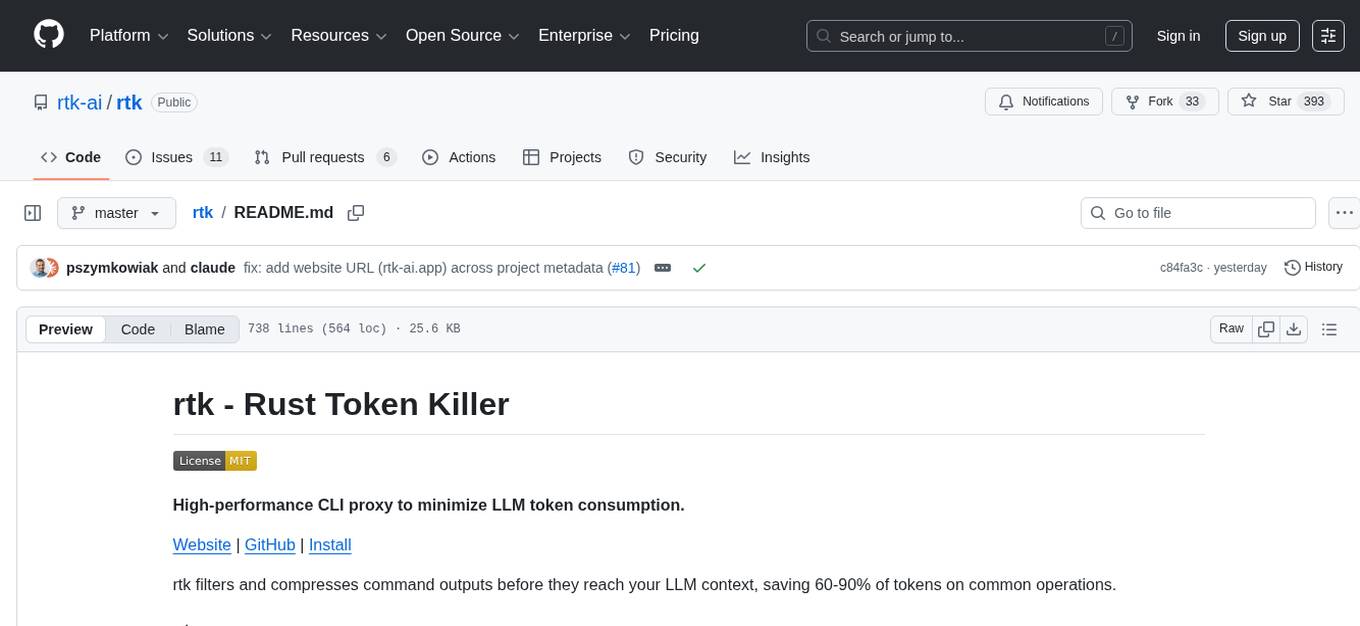Screen dimensions: 1360x626
Task: Open the notifications bell icon
Action: coord(1006,101)
